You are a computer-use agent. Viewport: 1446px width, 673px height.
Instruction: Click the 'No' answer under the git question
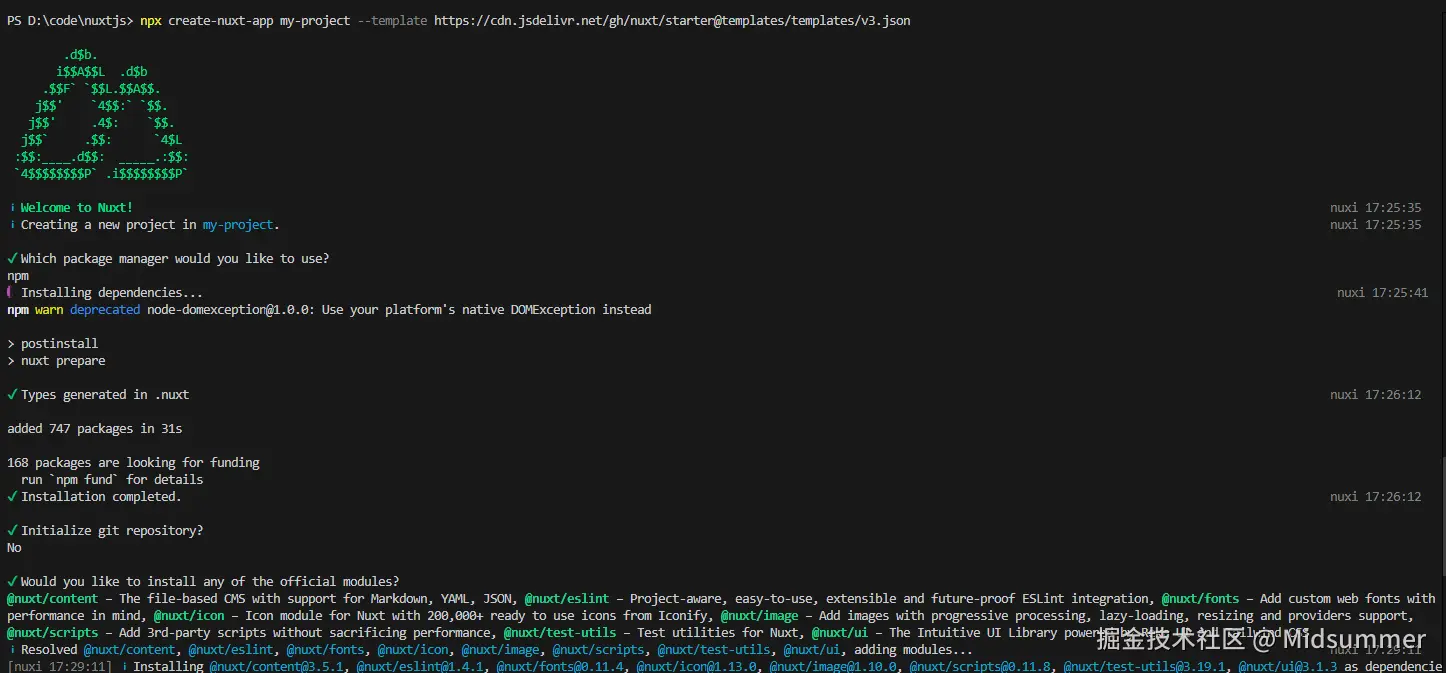tap(14, 548)
